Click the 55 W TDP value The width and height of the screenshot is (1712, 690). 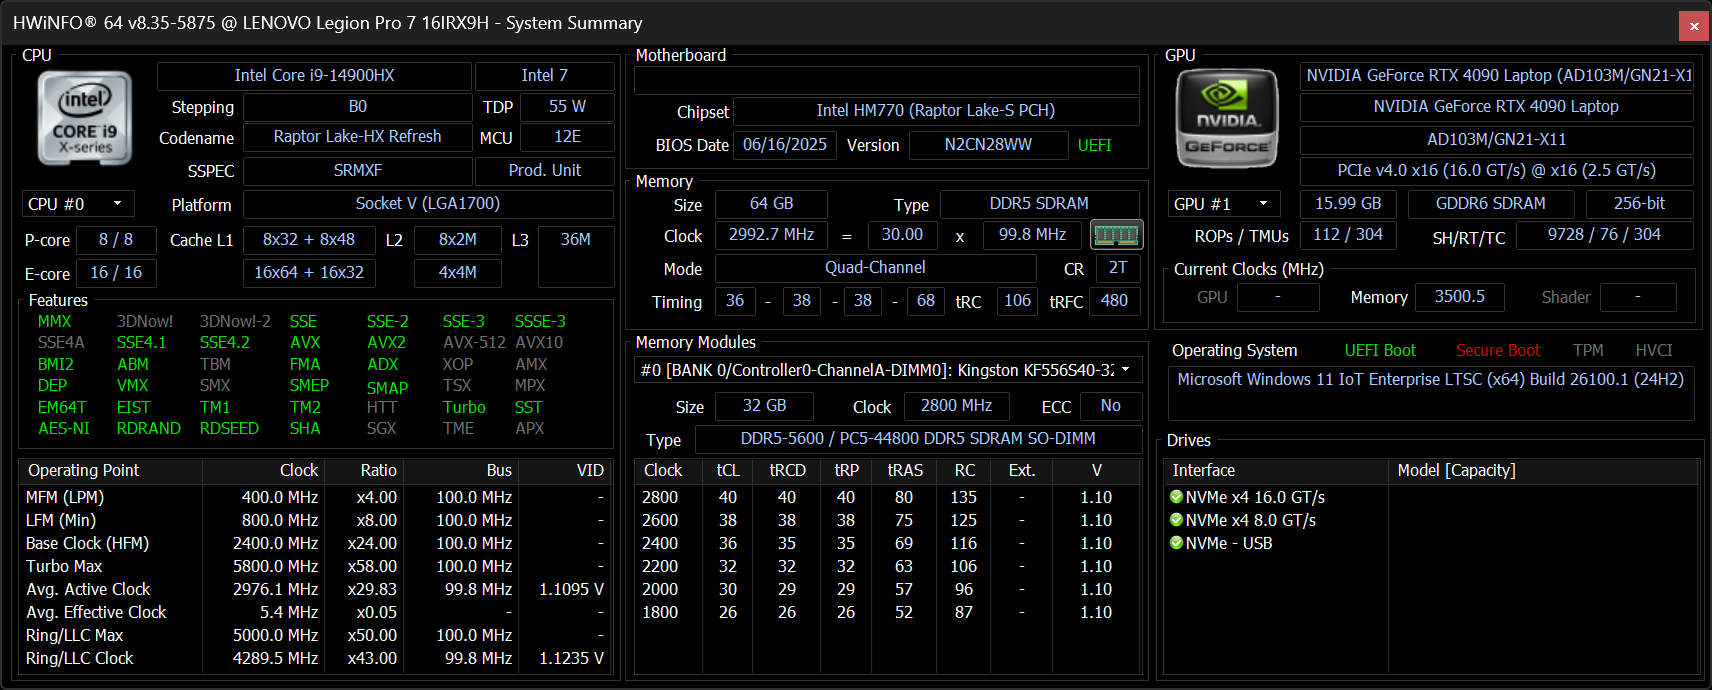tap(567, 107)
